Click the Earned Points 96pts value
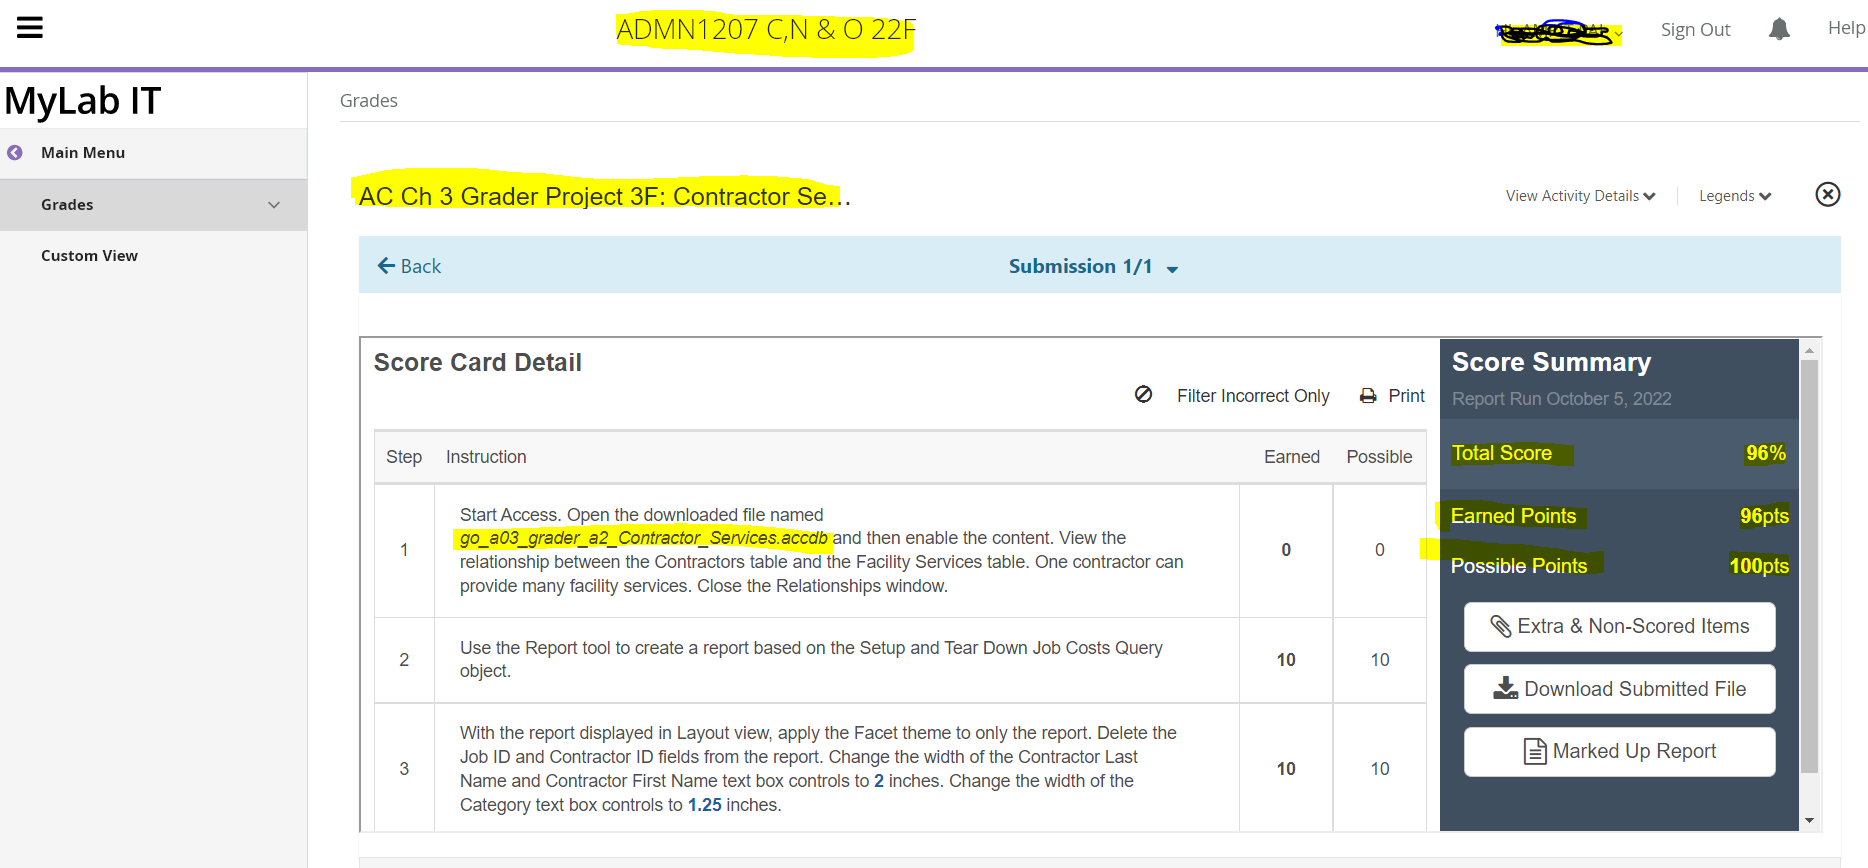The height and width of the screenshot is (868, 1868). pyautogui.click(x=1764, y=516)
